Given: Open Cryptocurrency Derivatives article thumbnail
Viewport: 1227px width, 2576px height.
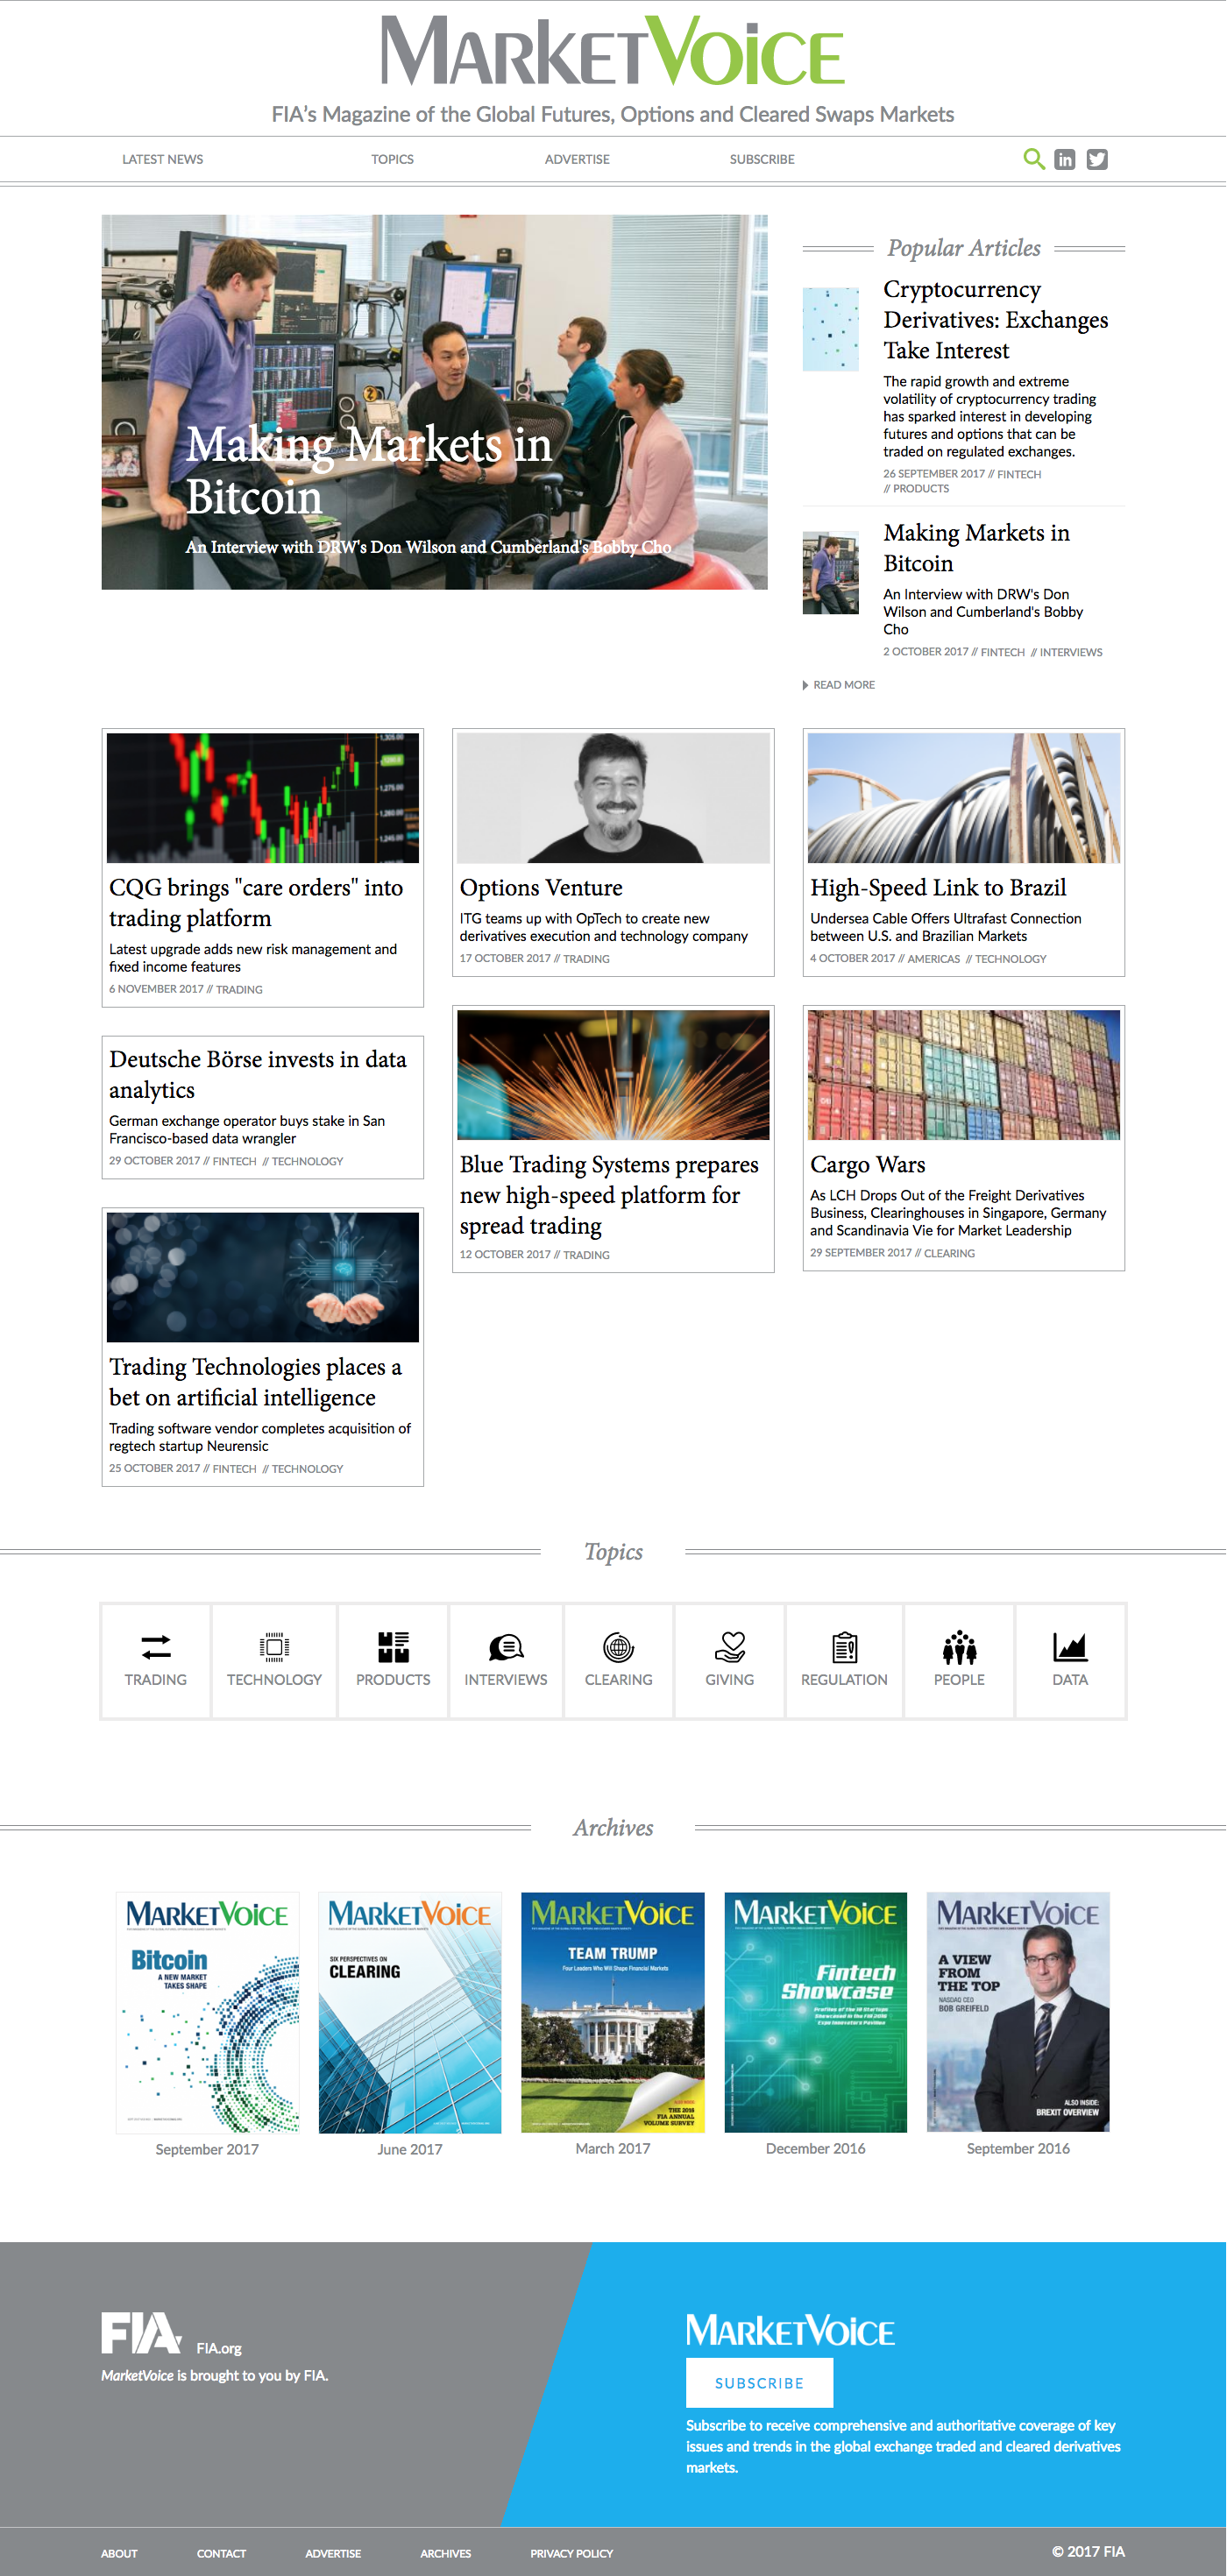Looking at the screenshot, I should 831,329.
